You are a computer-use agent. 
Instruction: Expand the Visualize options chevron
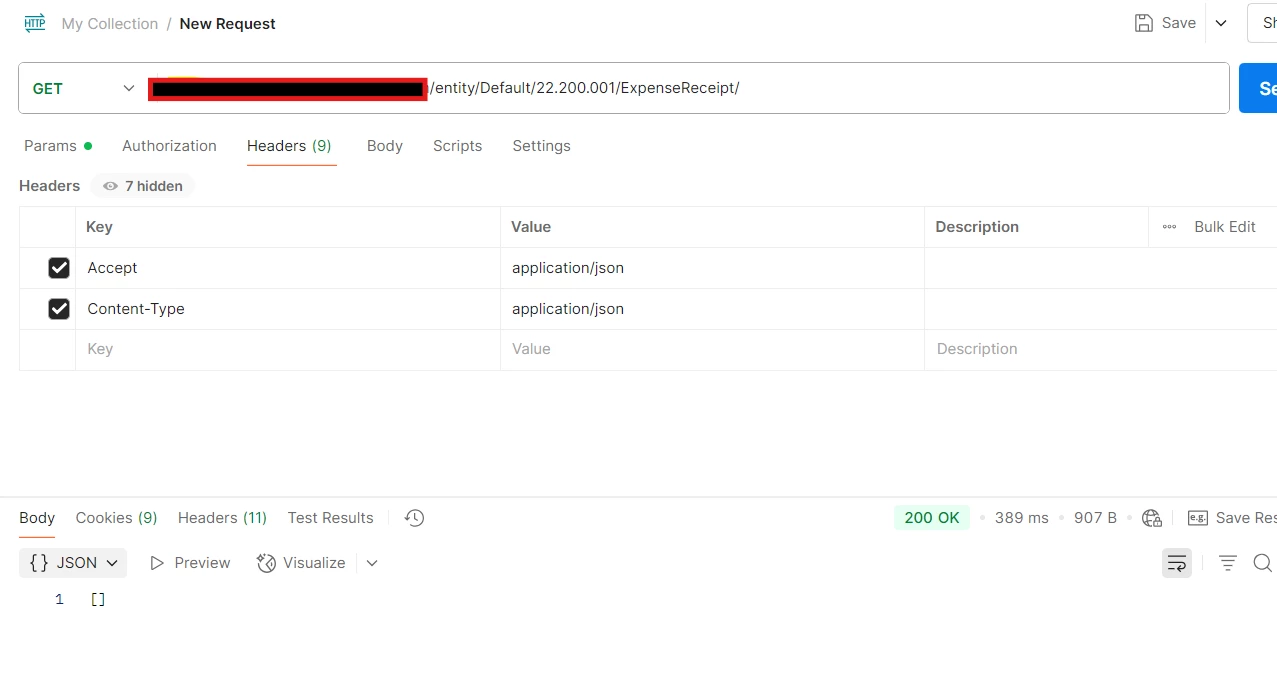point(372,563)
